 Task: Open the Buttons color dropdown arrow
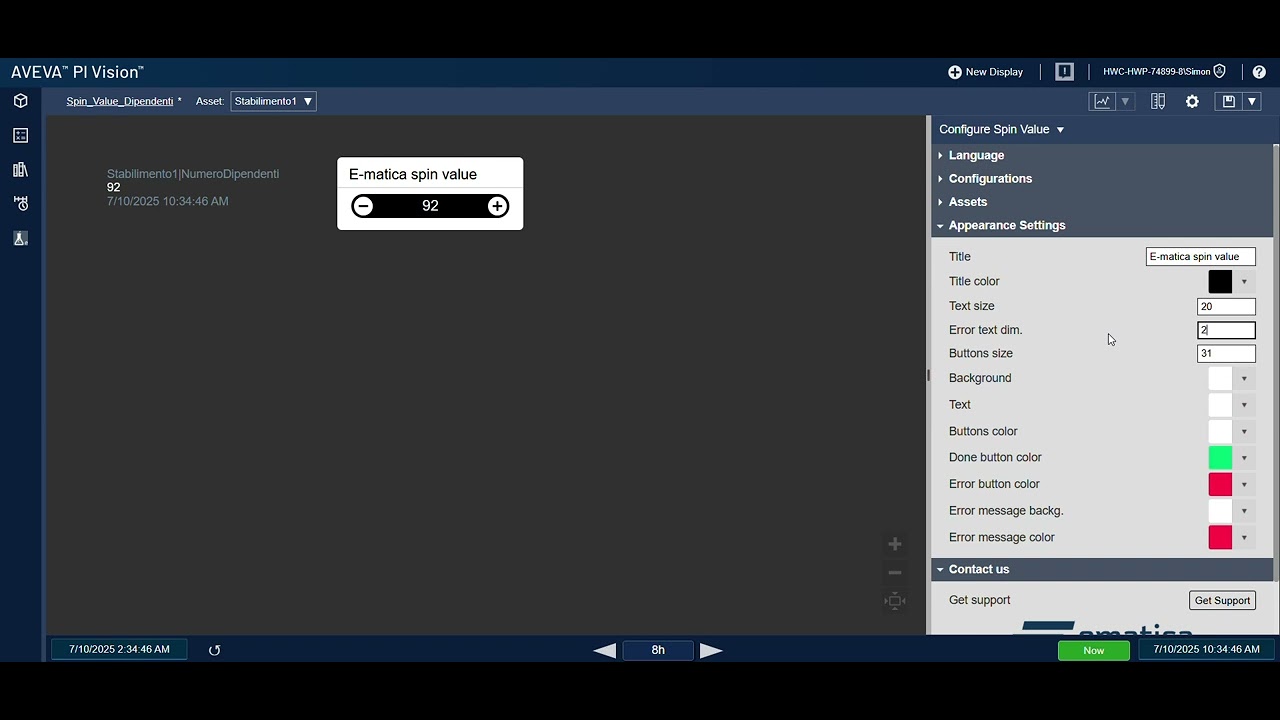(1244, 431)
